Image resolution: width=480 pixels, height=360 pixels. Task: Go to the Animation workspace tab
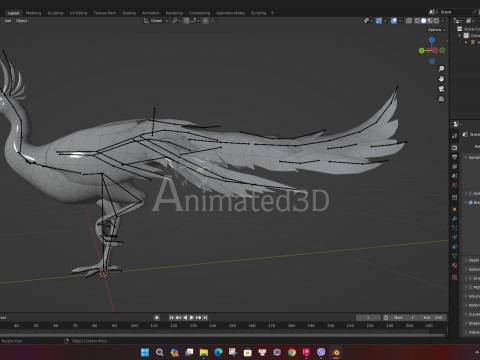pyautogui.click(x=151, y=13)
